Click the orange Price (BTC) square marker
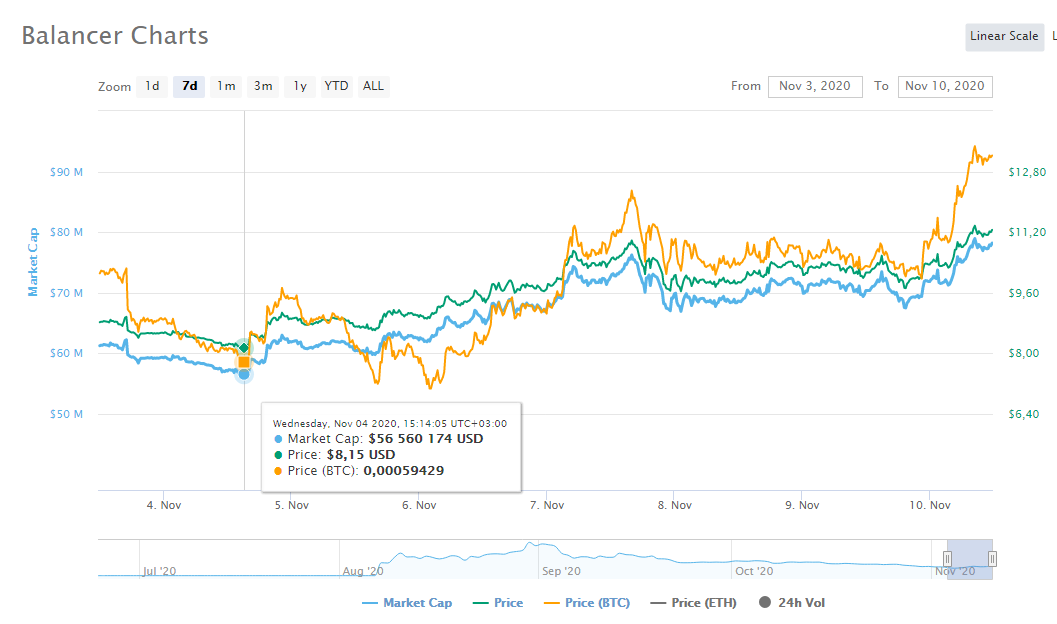Screen dimensions: 1057x624 coord(244,362)
